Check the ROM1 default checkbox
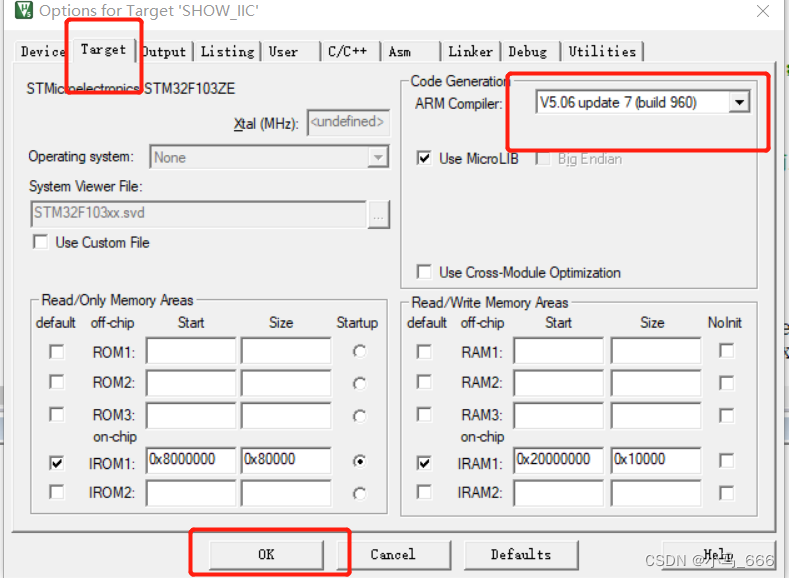 tap(57, 352)
